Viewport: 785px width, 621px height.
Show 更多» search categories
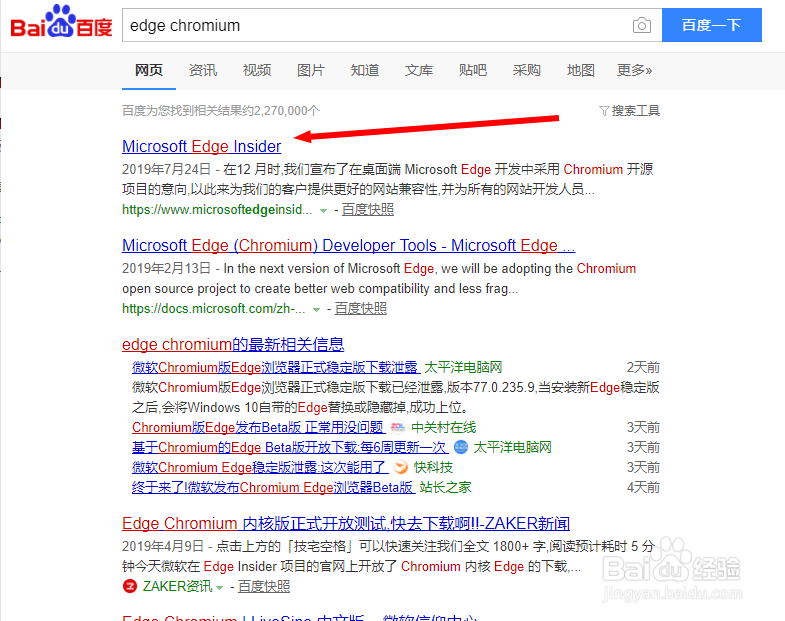coord(634,71)
